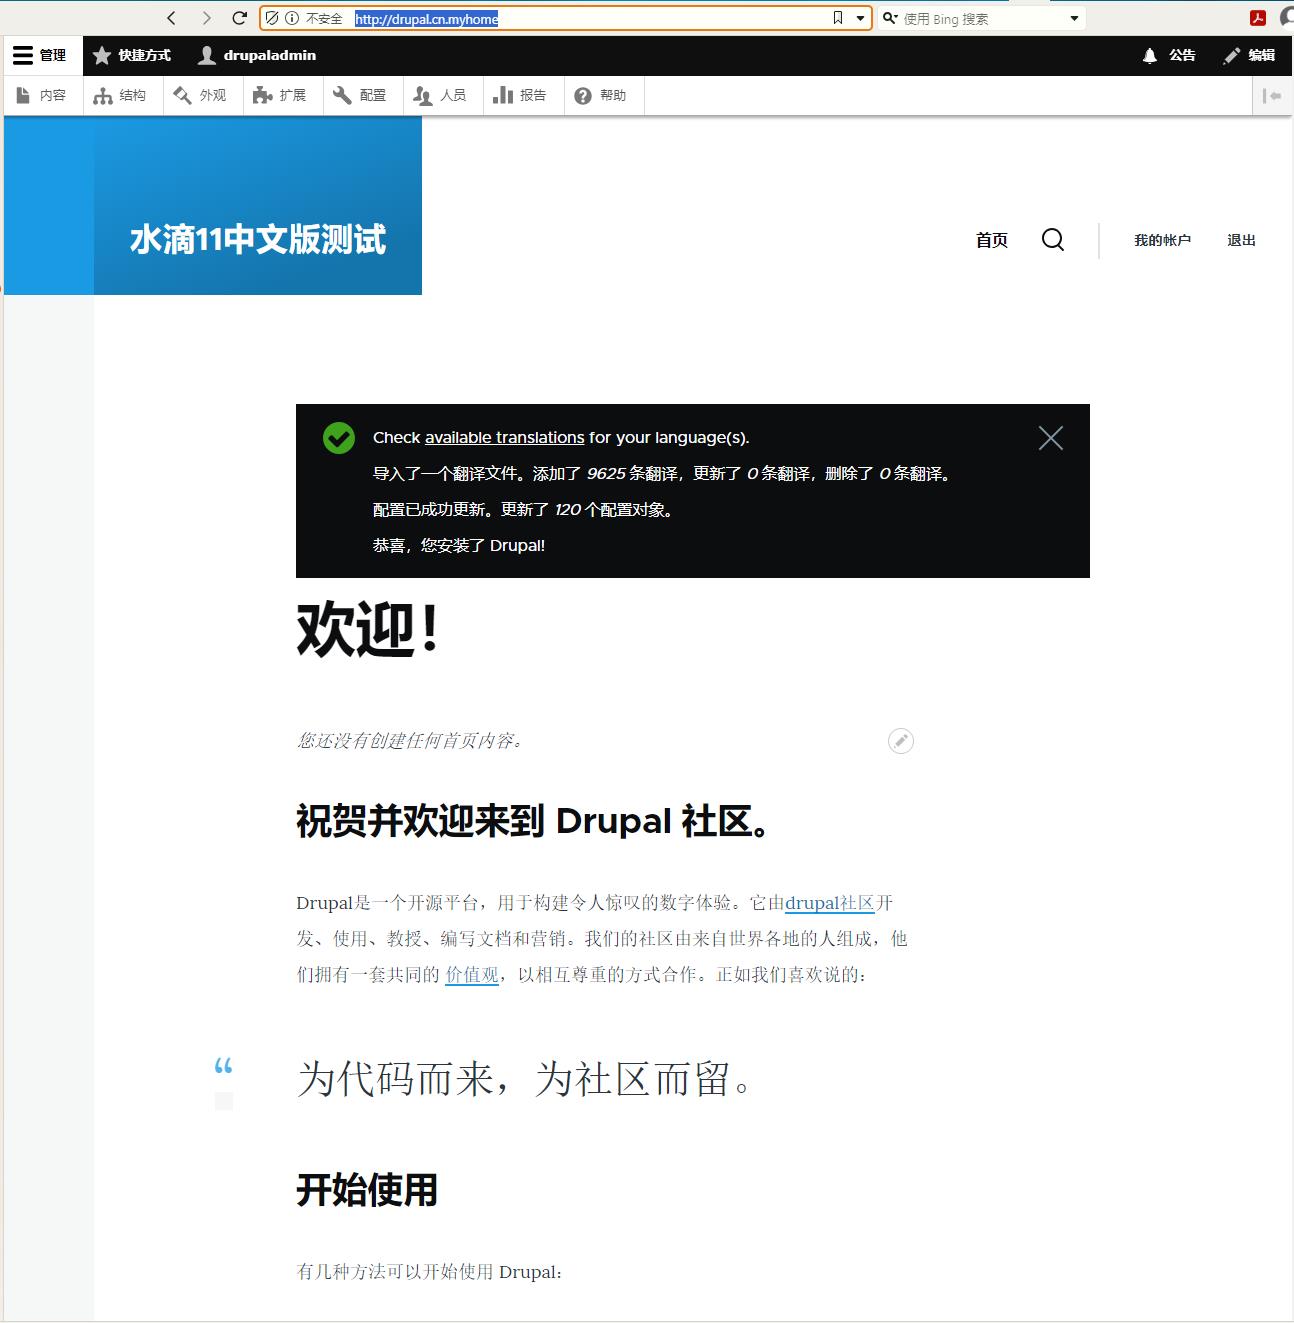Click the search engine magnifier icon
Viewport: 1294px width, 1323px height.
pyautogui.click(x=889, y=18)
